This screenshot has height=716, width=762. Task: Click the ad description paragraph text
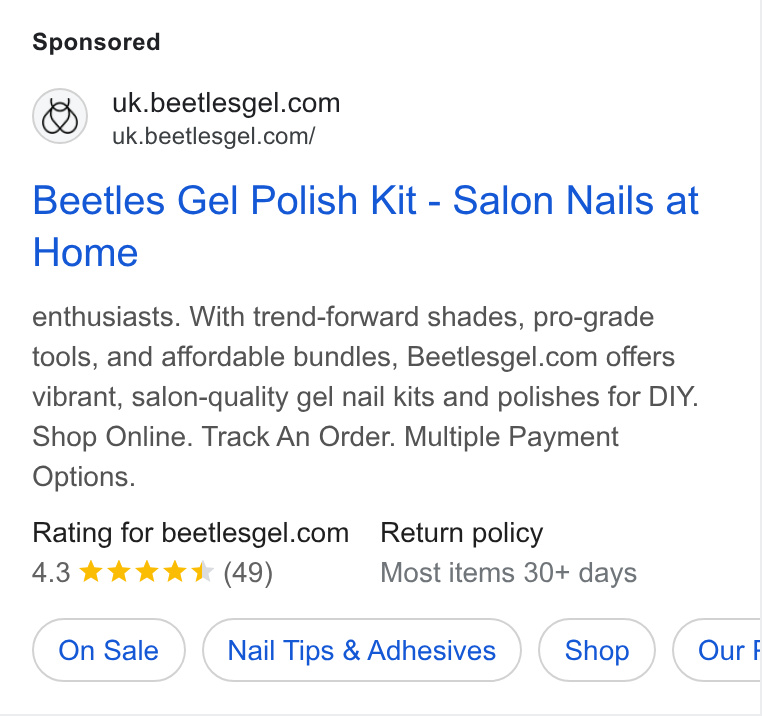[365, 397]
